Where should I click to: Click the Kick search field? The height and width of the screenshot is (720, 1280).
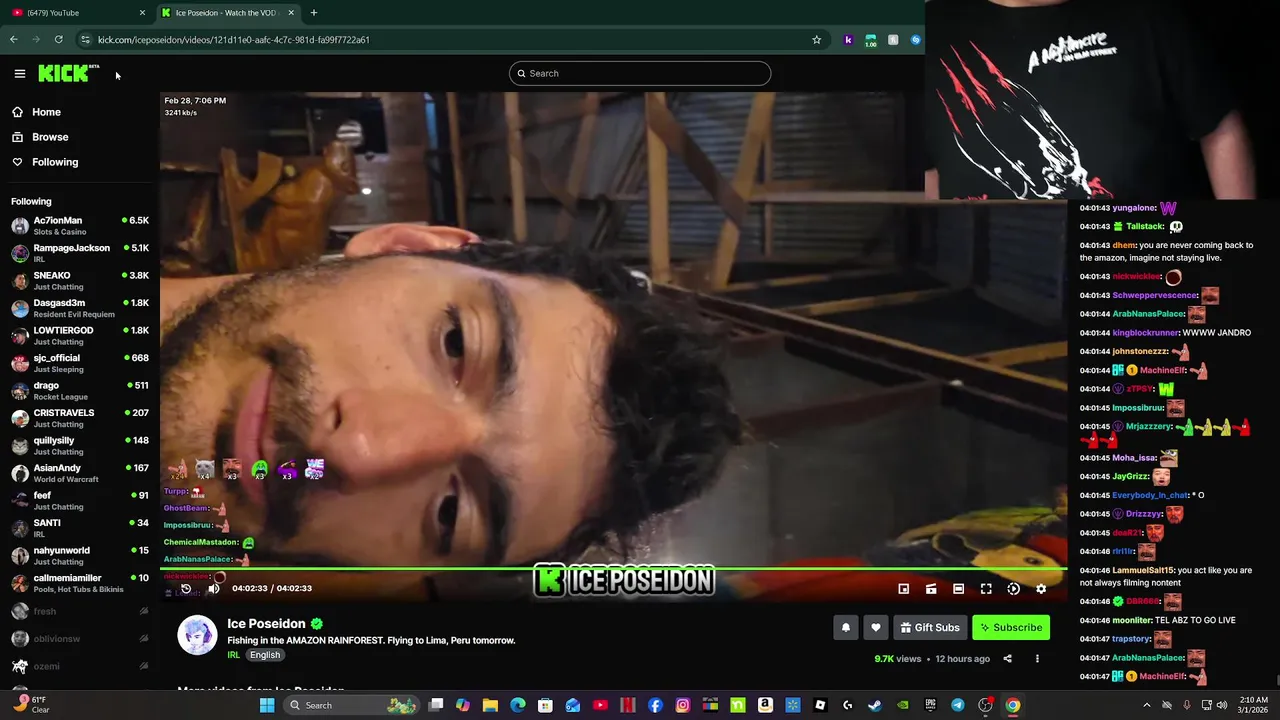tap(640, 73)
